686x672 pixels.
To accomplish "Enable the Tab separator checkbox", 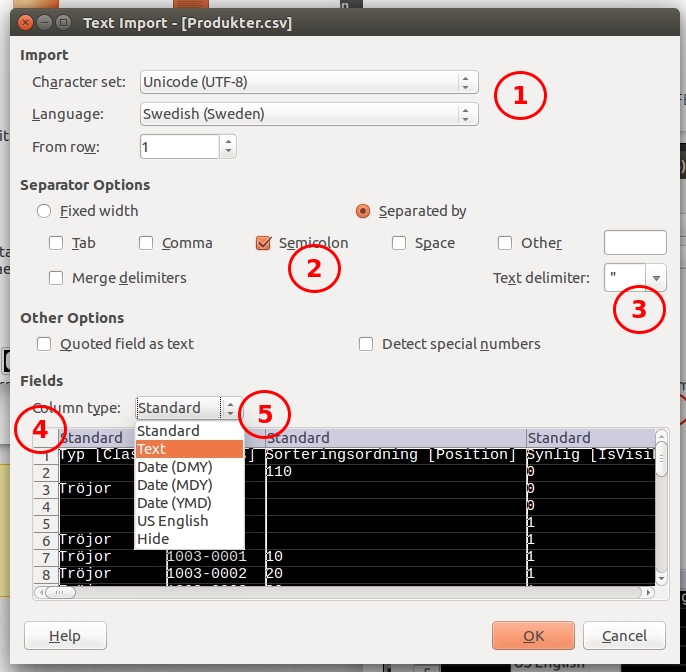I will tap(56, 243).
